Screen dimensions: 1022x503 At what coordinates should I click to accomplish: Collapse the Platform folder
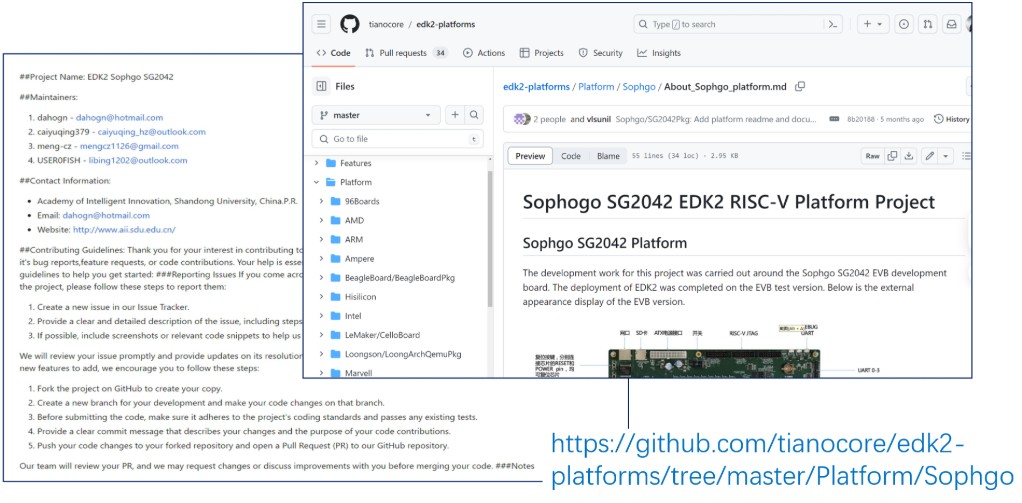[317, 182]
